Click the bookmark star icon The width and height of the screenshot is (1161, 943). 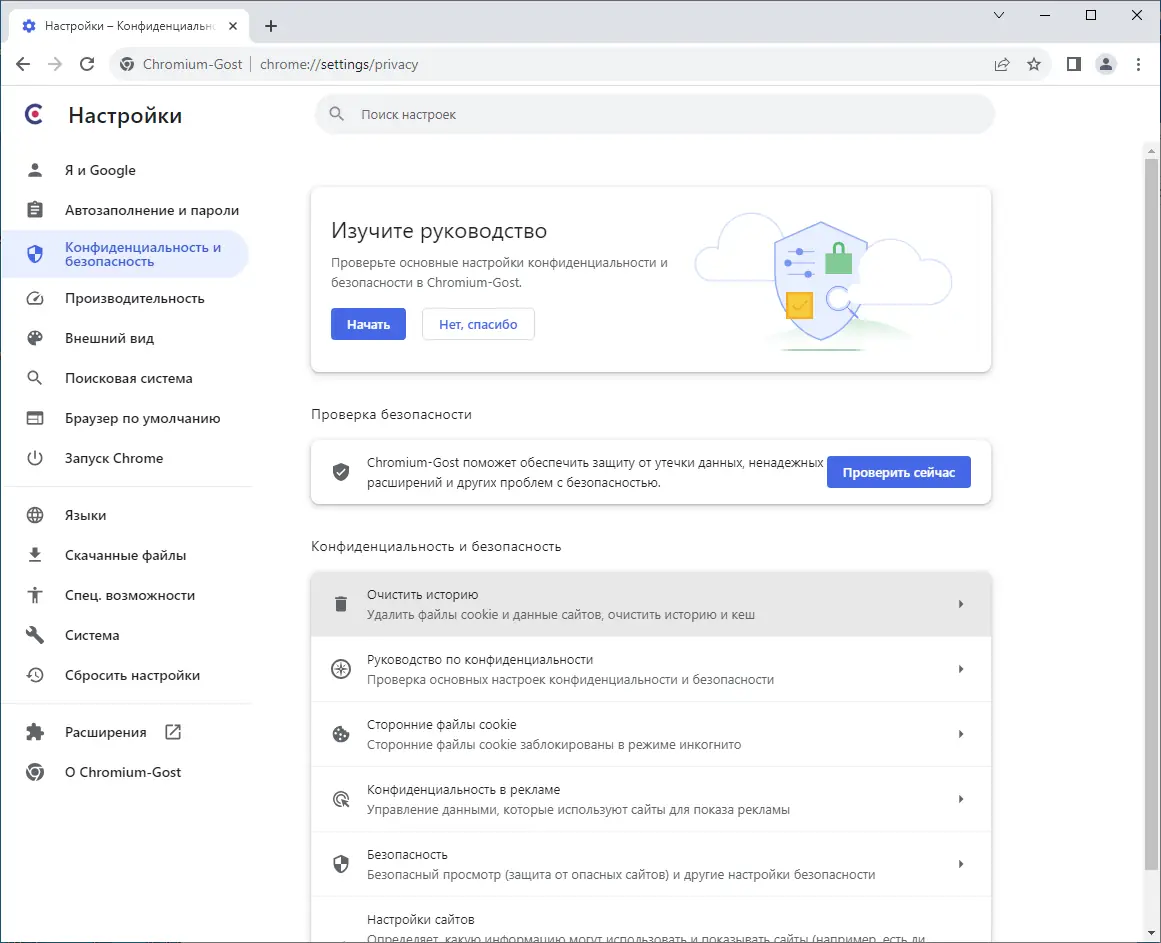coord(1034,64)
